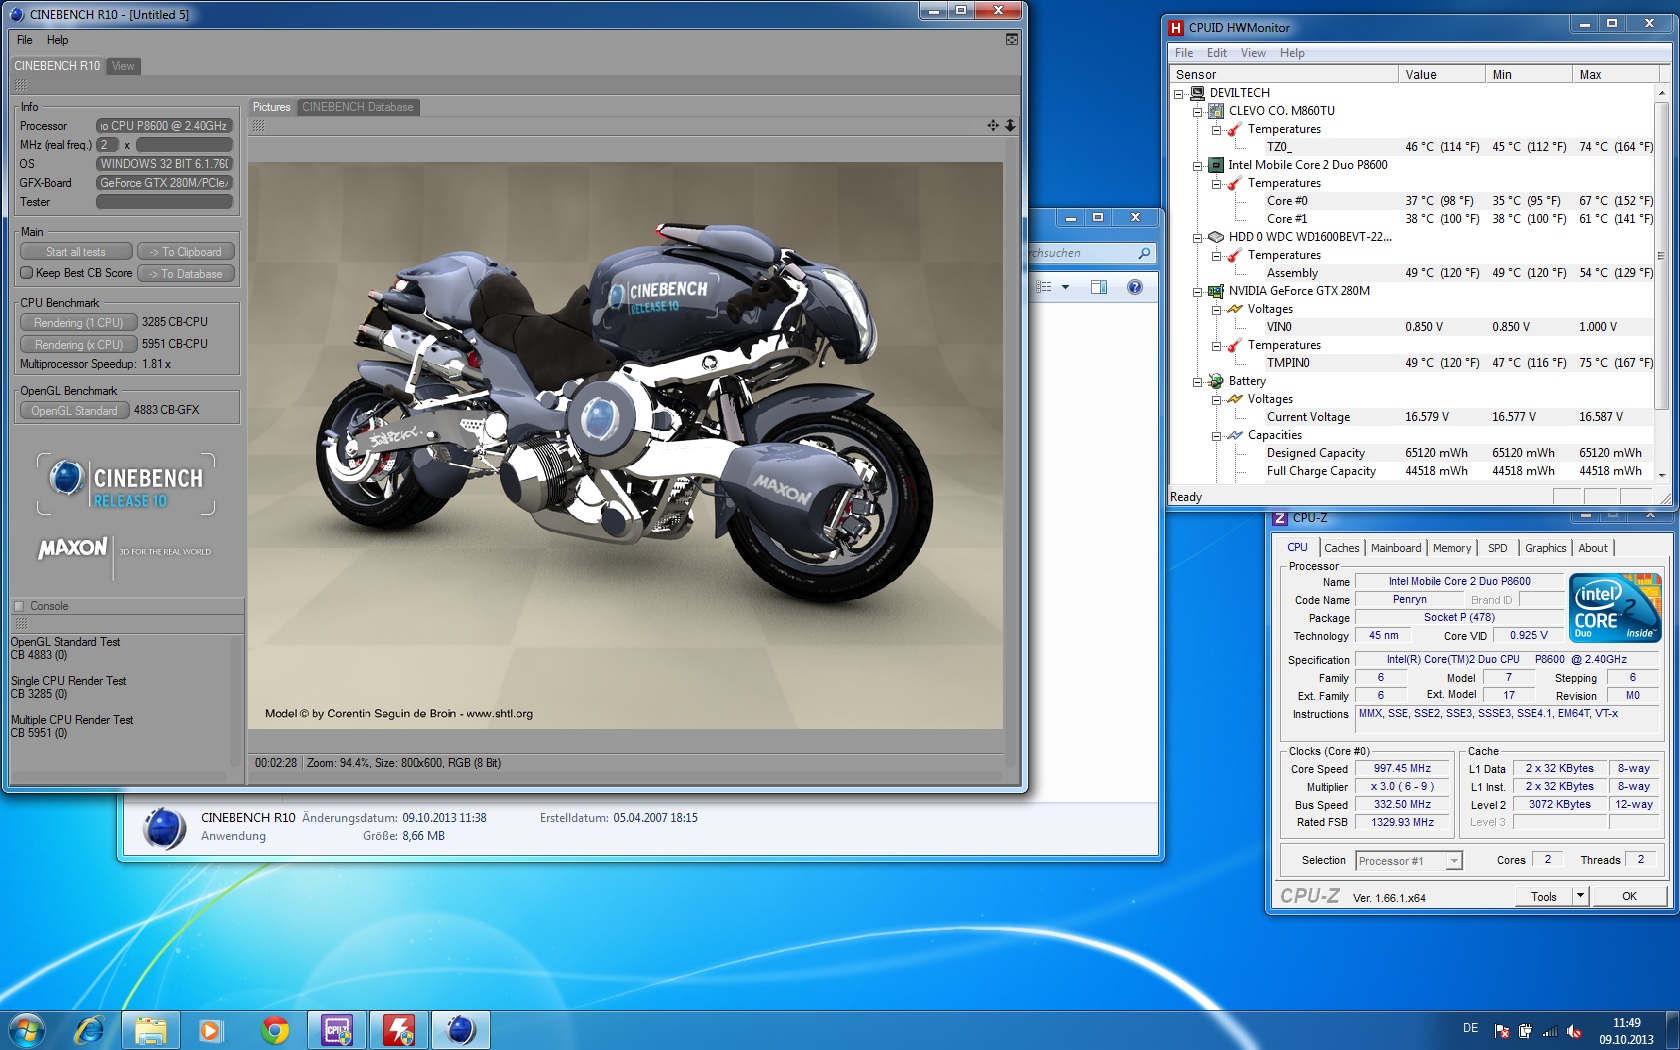Click the Tester input field

point(164,202)
